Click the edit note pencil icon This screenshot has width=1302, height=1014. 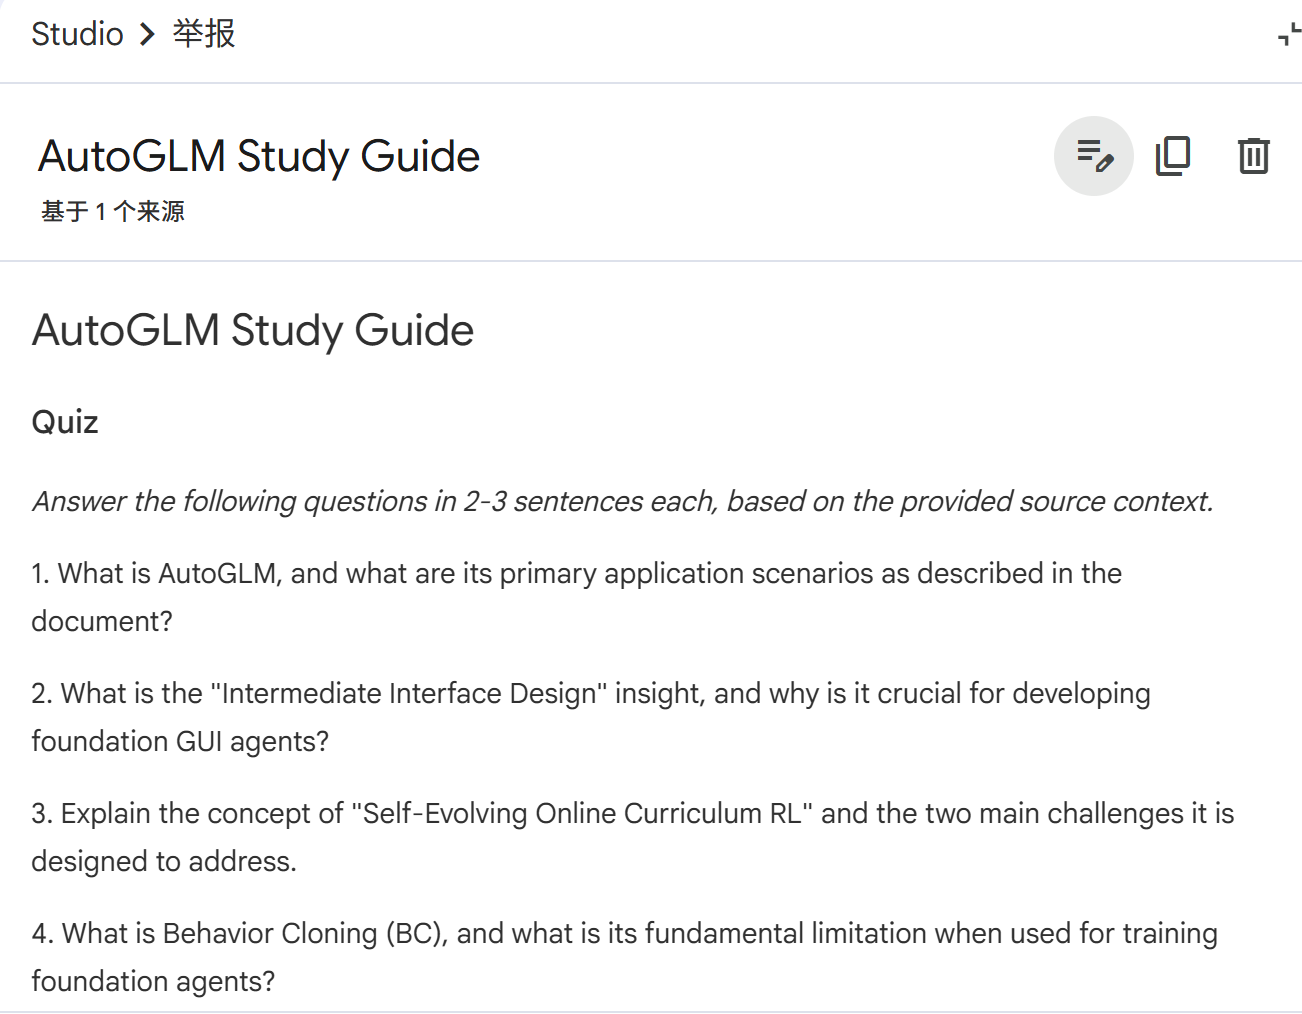(1094, 156)
